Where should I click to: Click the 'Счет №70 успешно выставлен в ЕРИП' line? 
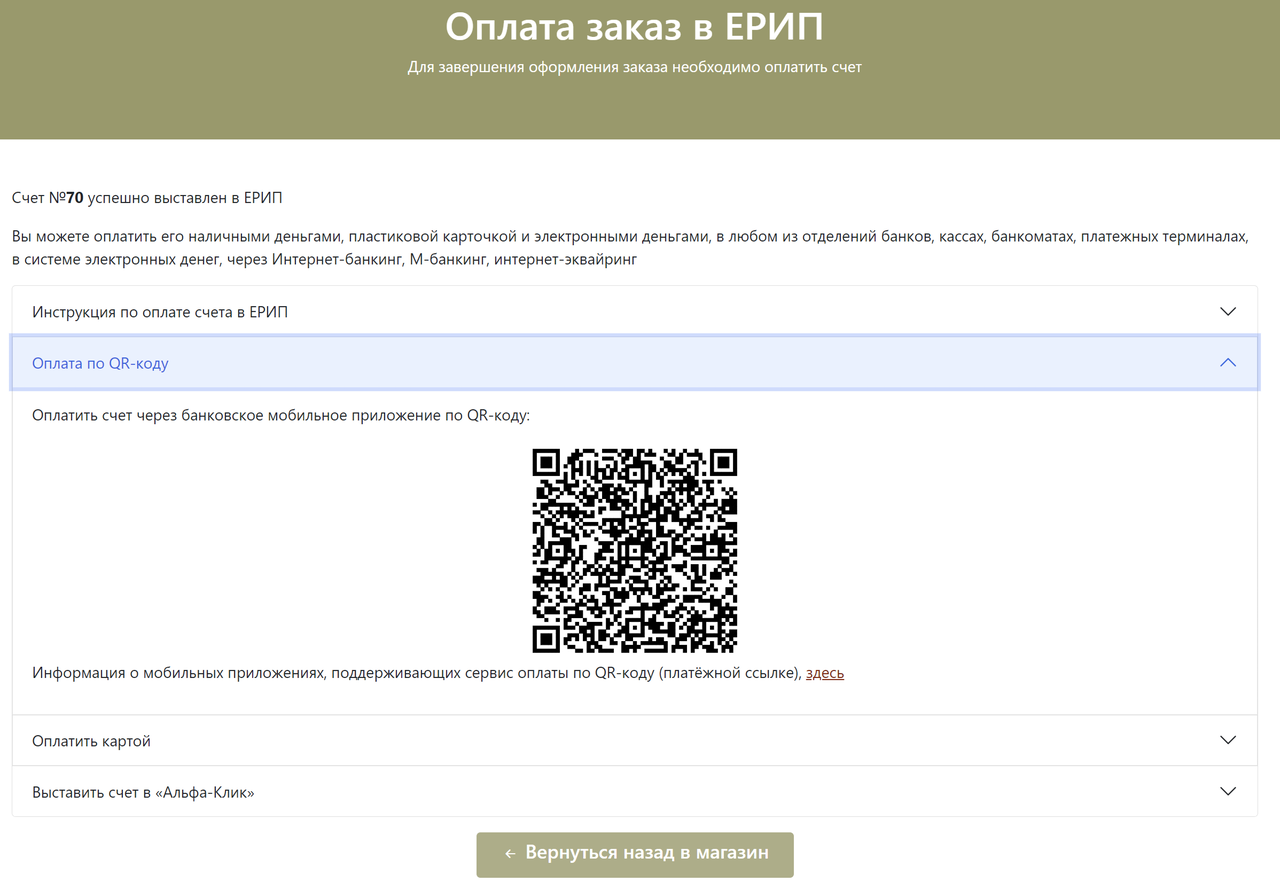tap(147, 198)
